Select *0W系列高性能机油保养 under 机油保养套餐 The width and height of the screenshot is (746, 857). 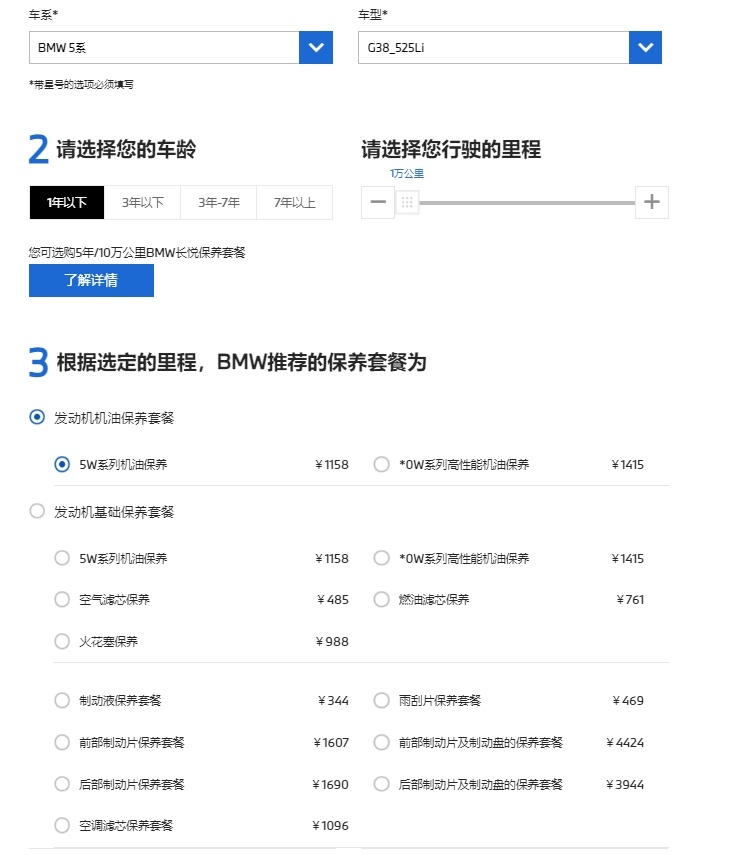(x=381, y=465)
